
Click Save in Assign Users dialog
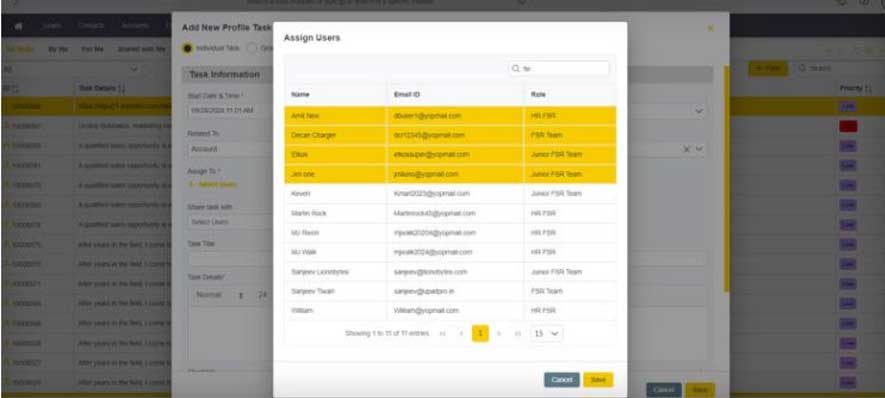coord(598,380)
